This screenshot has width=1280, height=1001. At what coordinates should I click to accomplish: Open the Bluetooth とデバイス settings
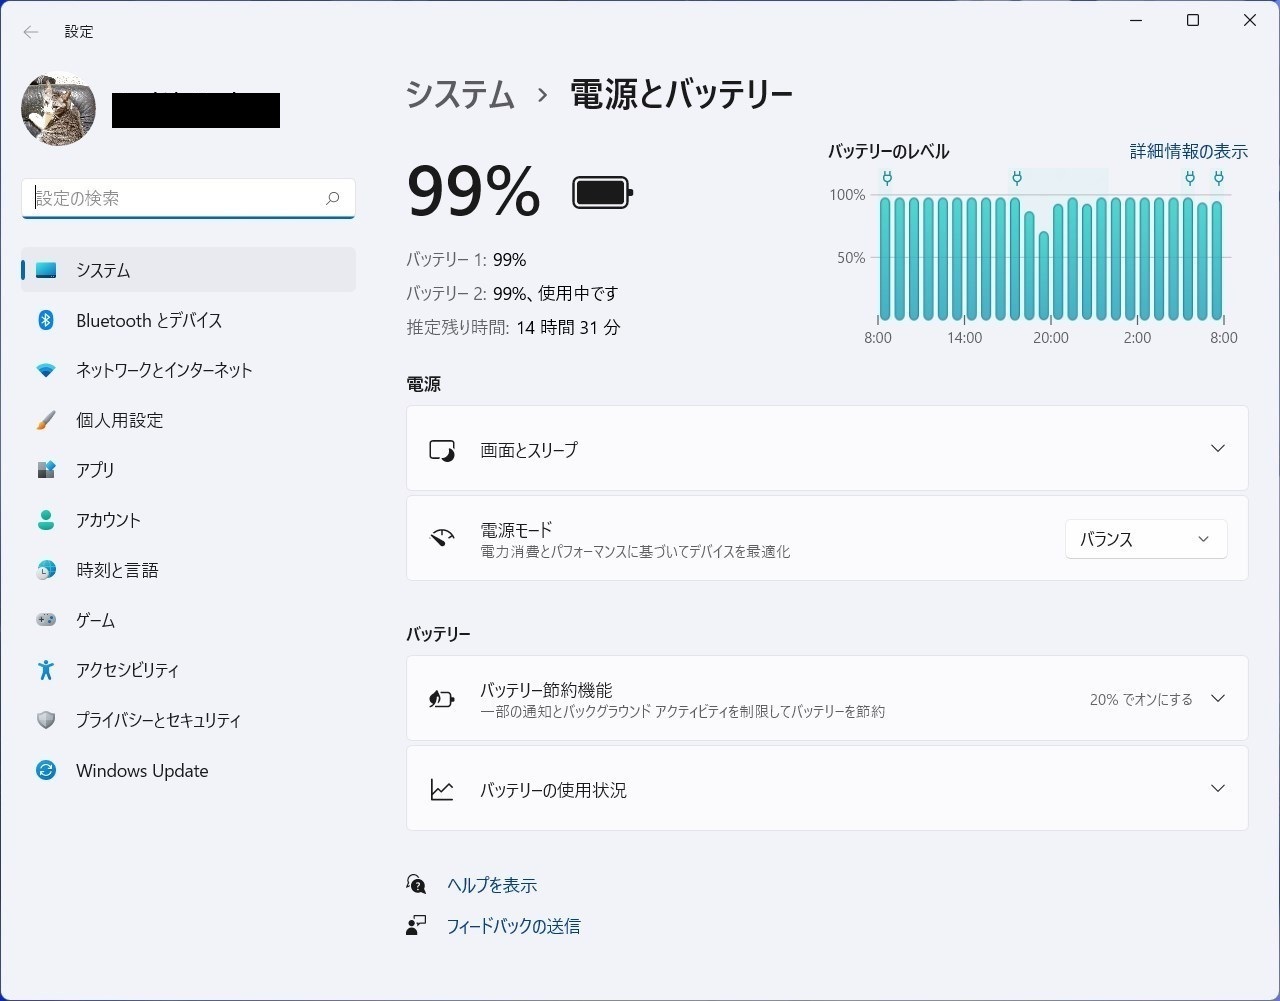[x=188, y=320]
